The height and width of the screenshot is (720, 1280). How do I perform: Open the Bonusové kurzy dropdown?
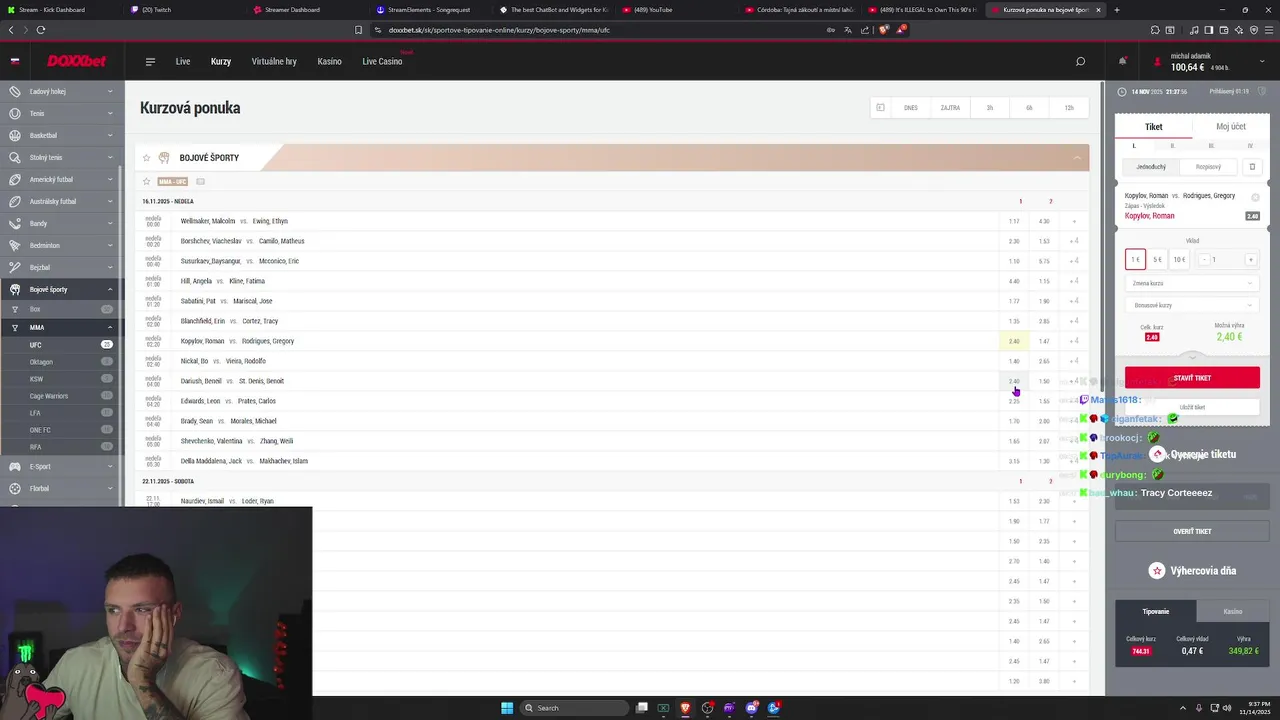1192,305
